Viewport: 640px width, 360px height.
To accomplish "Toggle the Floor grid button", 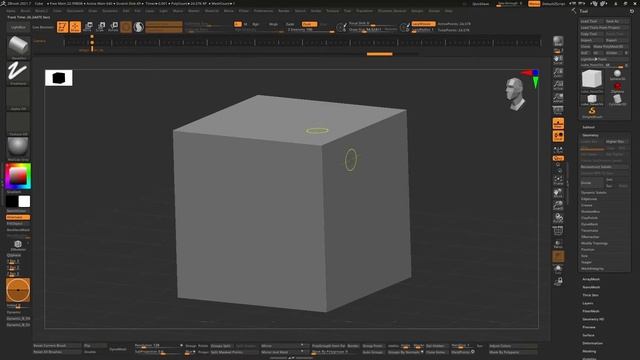I will tap(558, 123).
